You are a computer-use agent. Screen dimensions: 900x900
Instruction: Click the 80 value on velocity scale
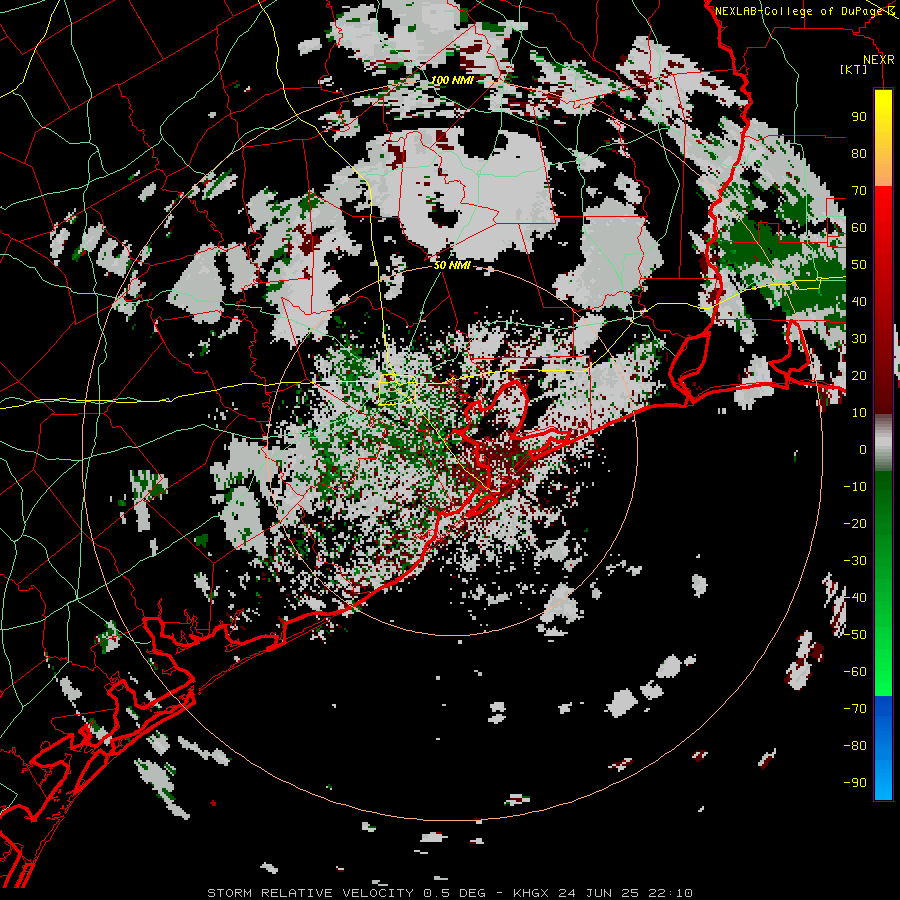(859, 153)
